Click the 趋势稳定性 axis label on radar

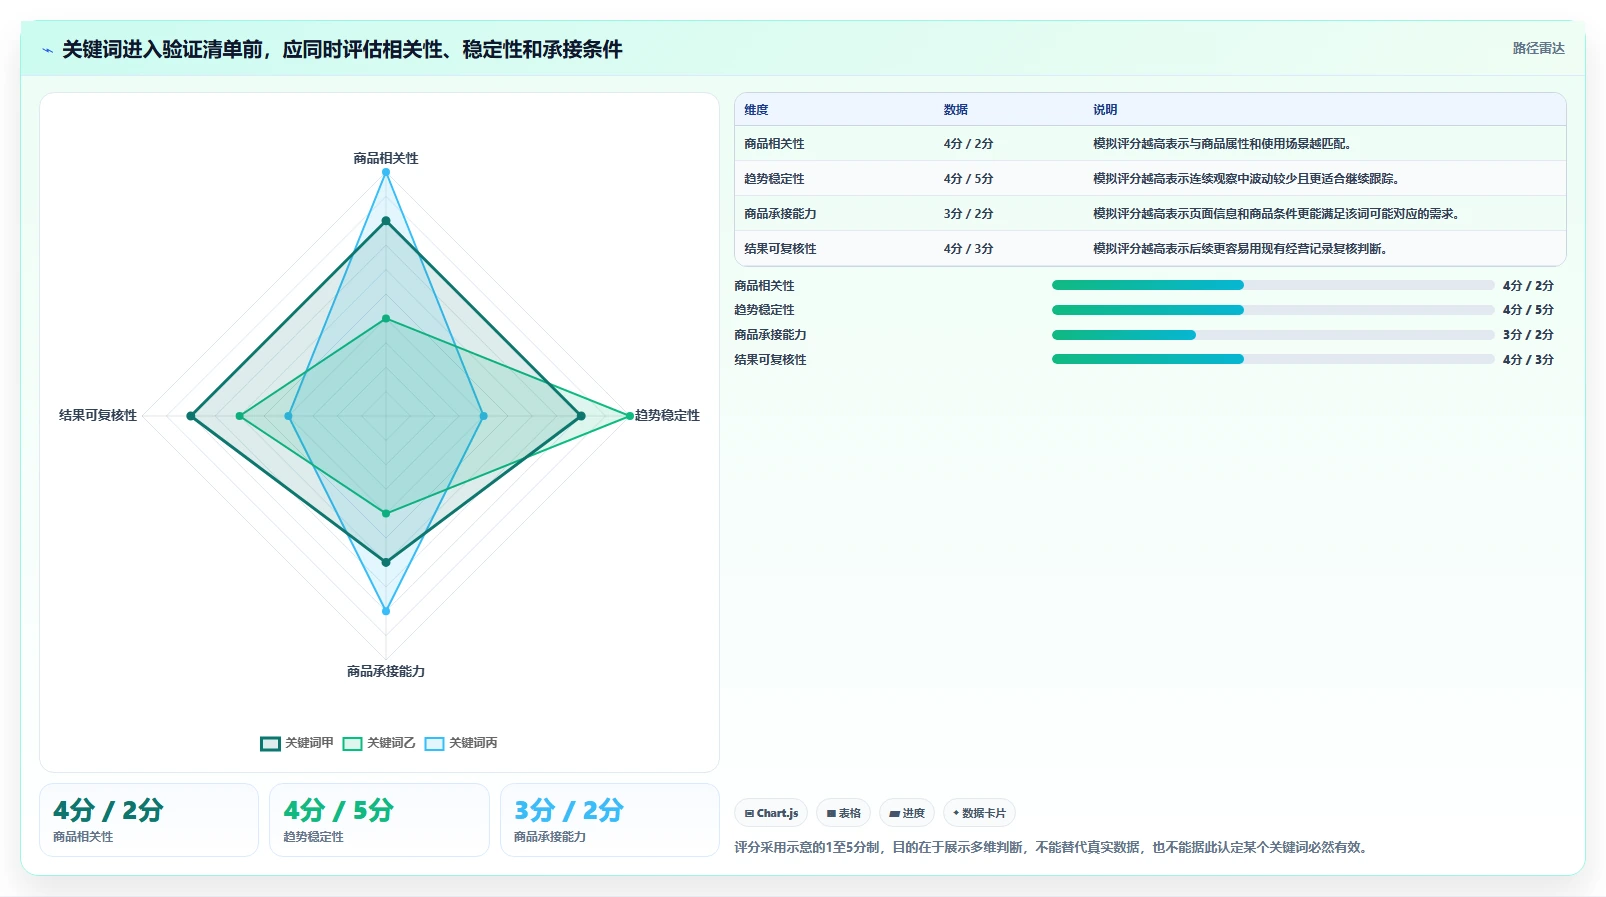[x=667, y=415]
